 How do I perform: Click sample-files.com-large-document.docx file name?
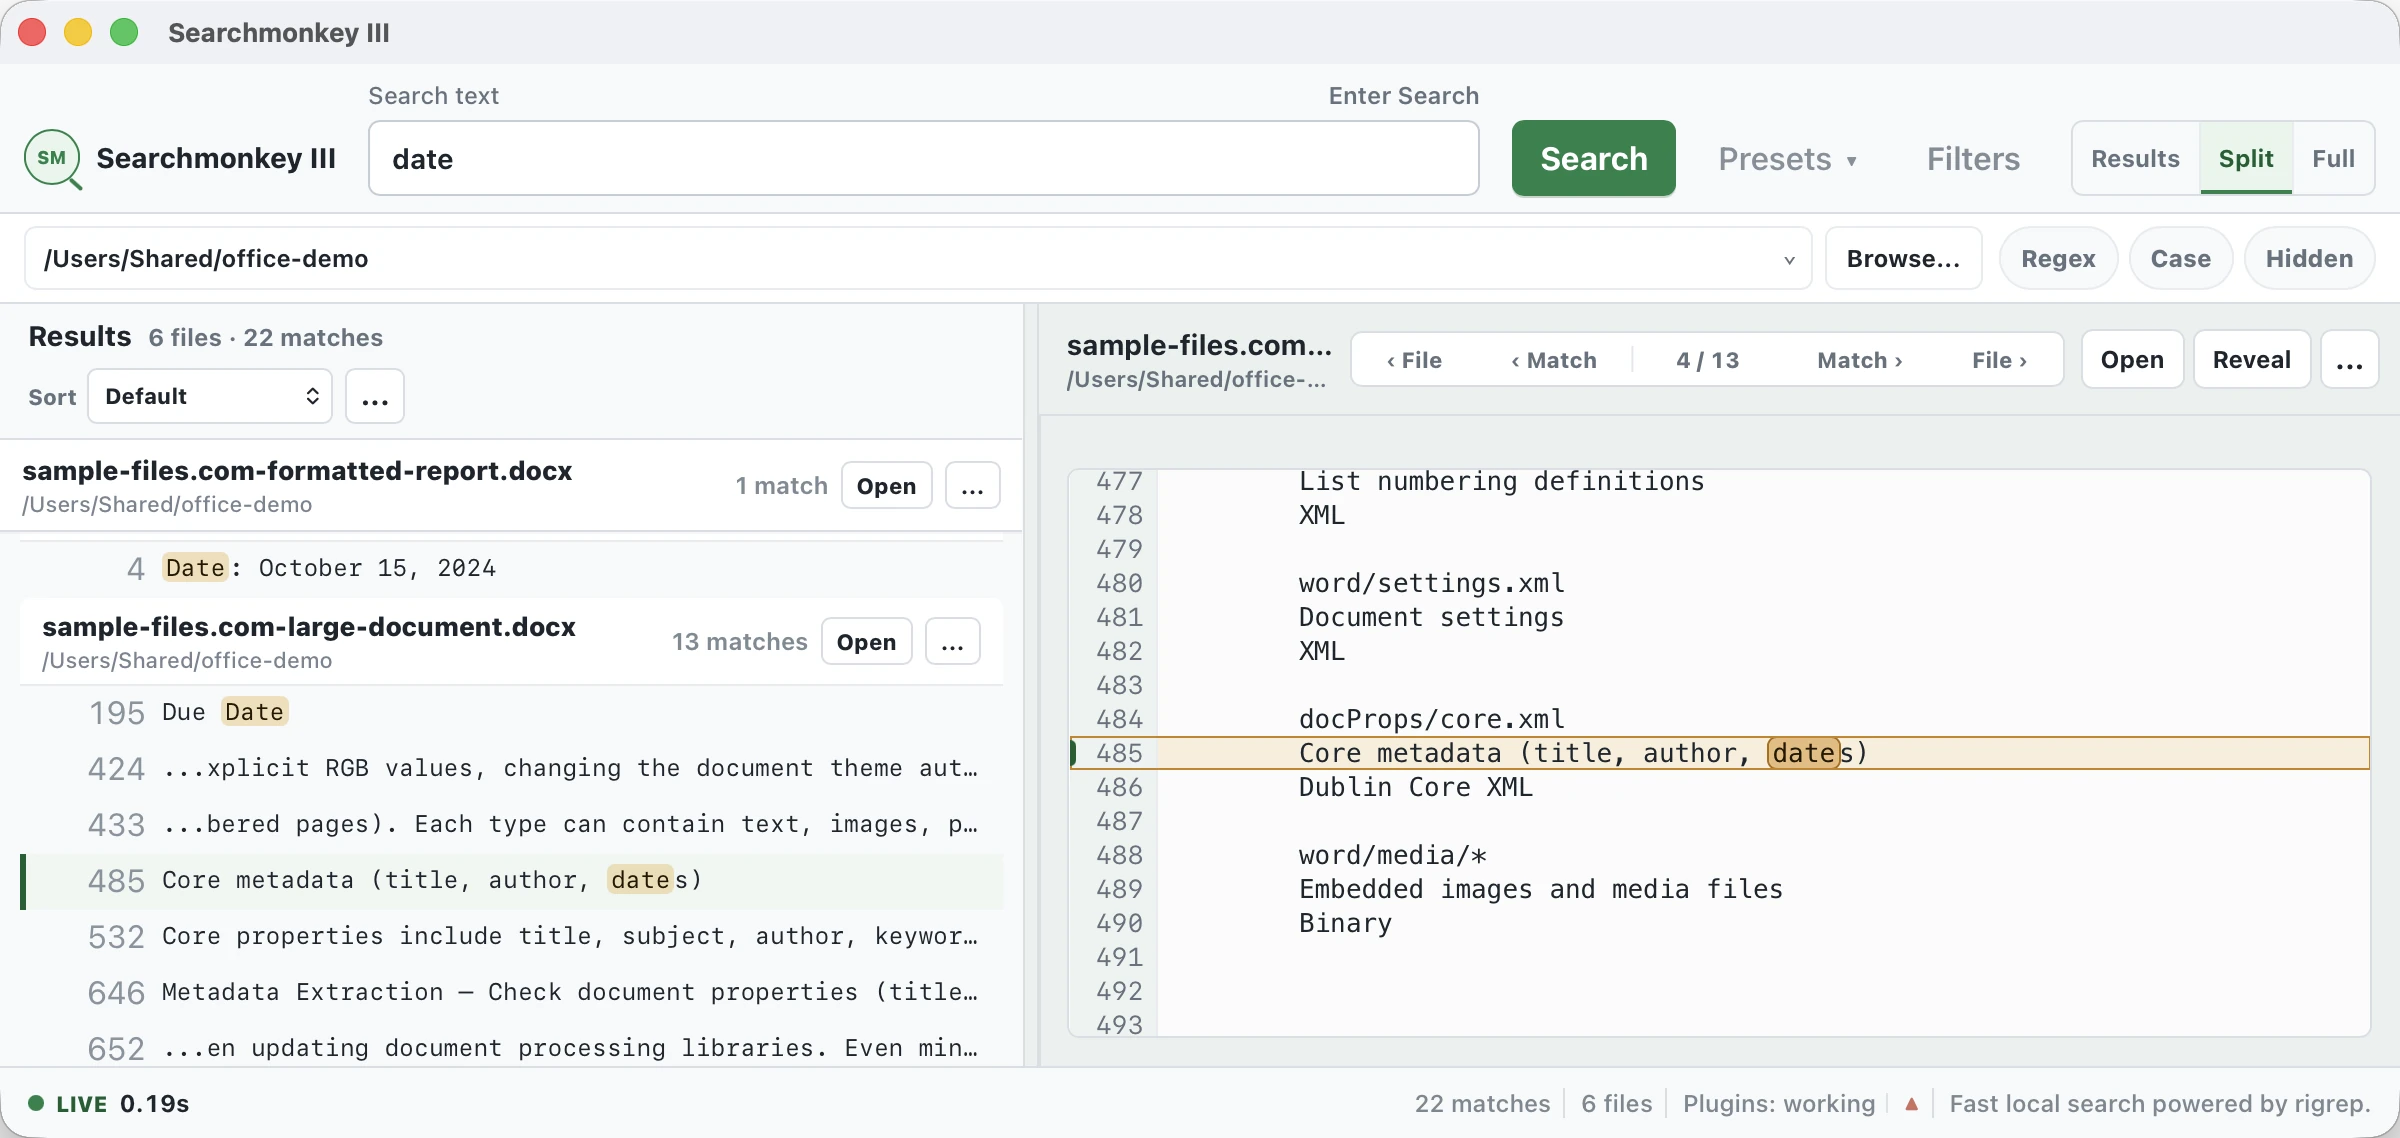(309, 627)
